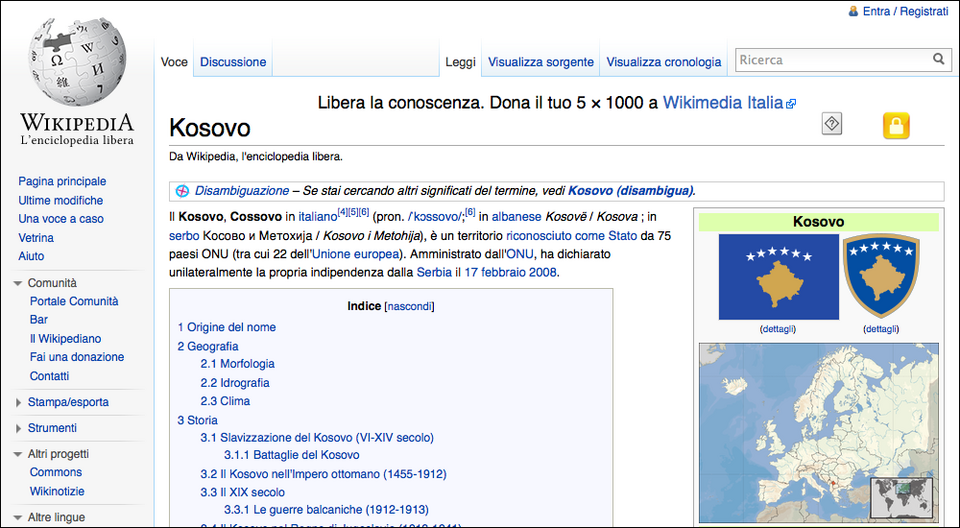
Task: Go to Pagina principale
Action: (62, 181)
